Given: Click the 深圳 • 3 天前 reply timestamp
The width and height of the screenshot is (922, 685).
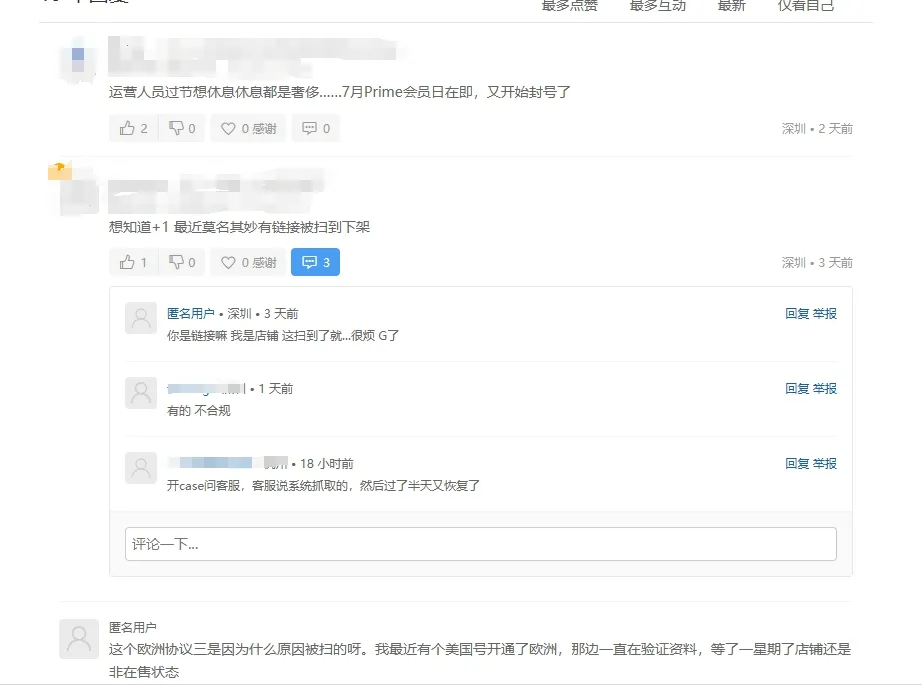Looking at the screenshot, I should (817, 262).
